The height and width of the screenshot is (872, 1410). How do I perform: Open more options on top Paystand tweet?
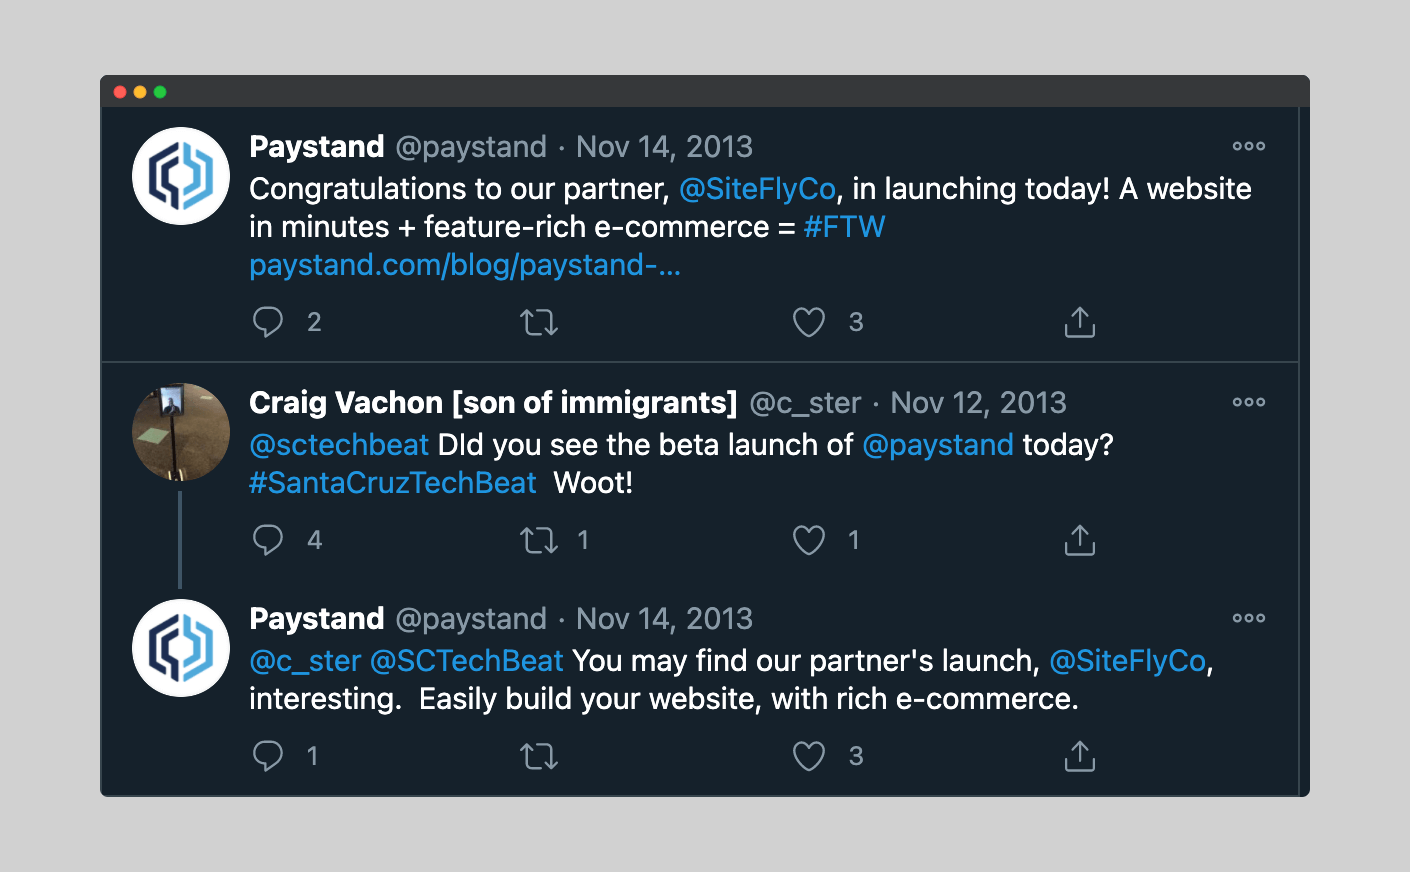coord(1249,146)
